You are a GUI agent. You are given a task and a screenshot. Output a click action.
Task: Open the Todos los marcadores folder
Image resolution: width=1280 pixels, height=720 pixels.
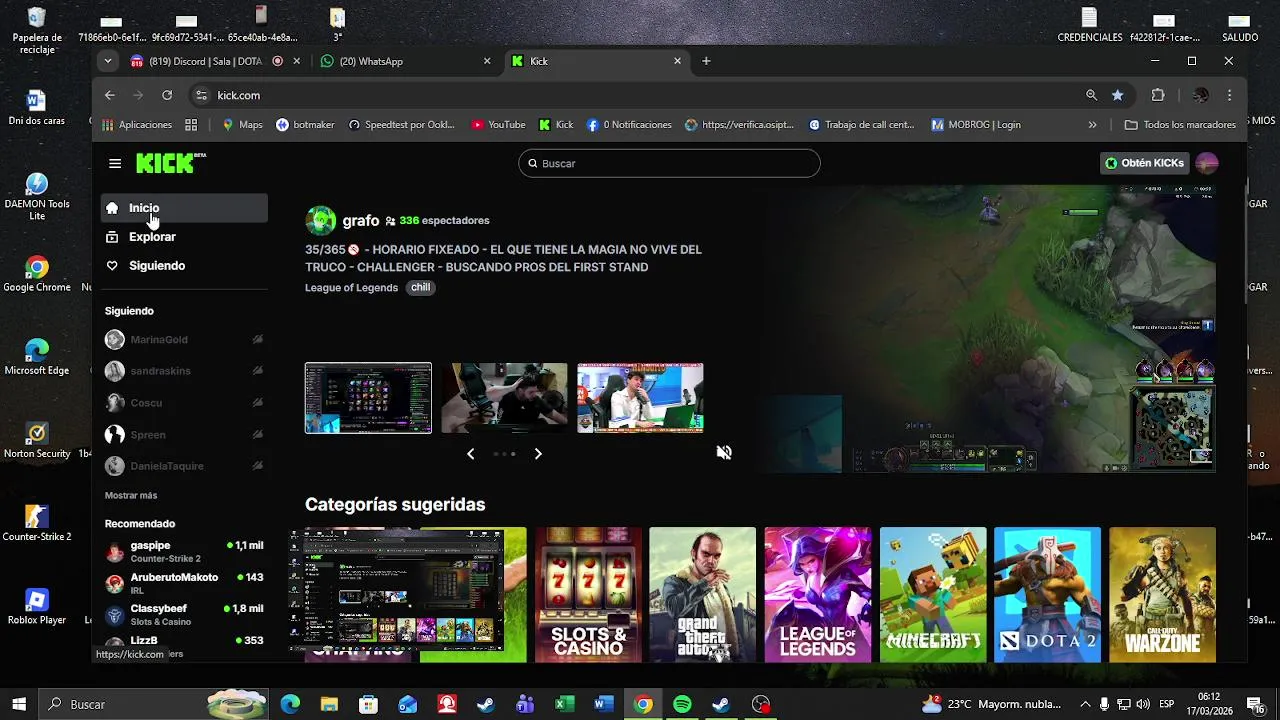click(x=1180, y=125)
